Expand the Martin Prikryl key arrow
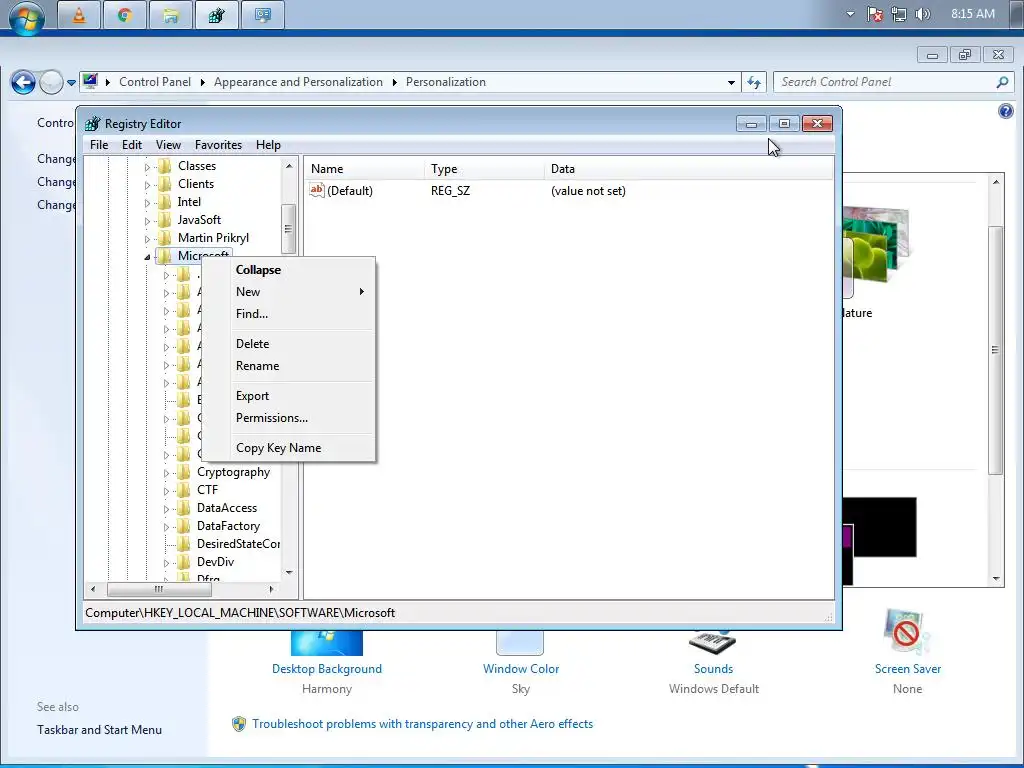This screenshot has width=1024, height=768. pos(147,239)
